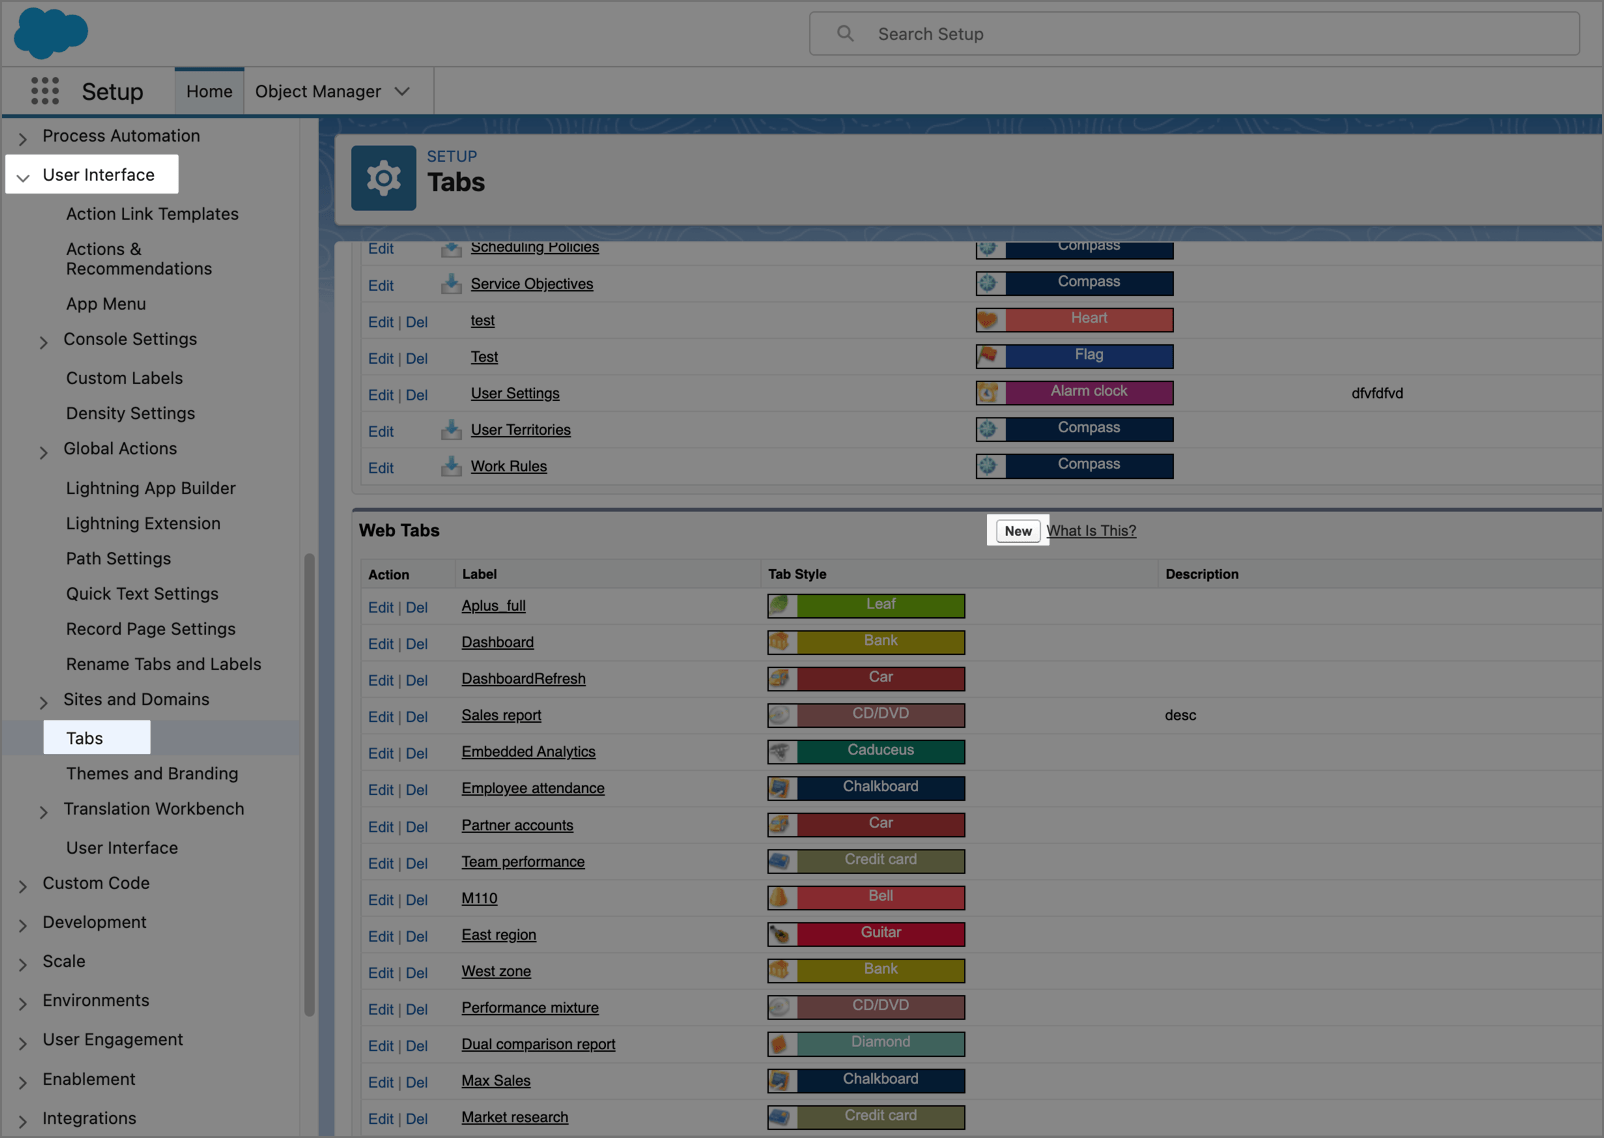Click the package icon beside Work Rules
The image size is (1604, 1138).
point(451,466)
